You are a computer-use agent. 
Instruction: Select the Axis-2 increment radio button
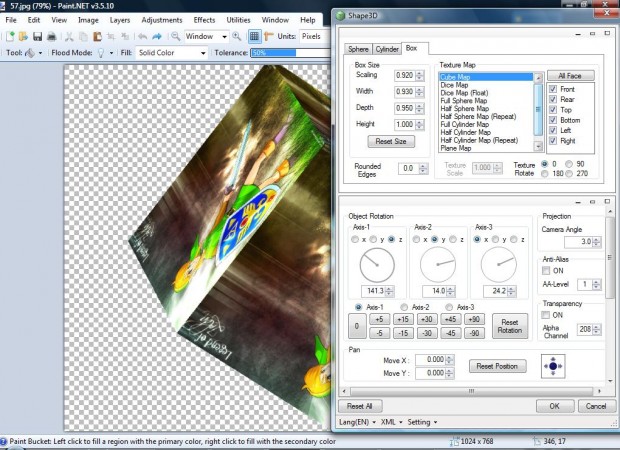pos(404,307)
